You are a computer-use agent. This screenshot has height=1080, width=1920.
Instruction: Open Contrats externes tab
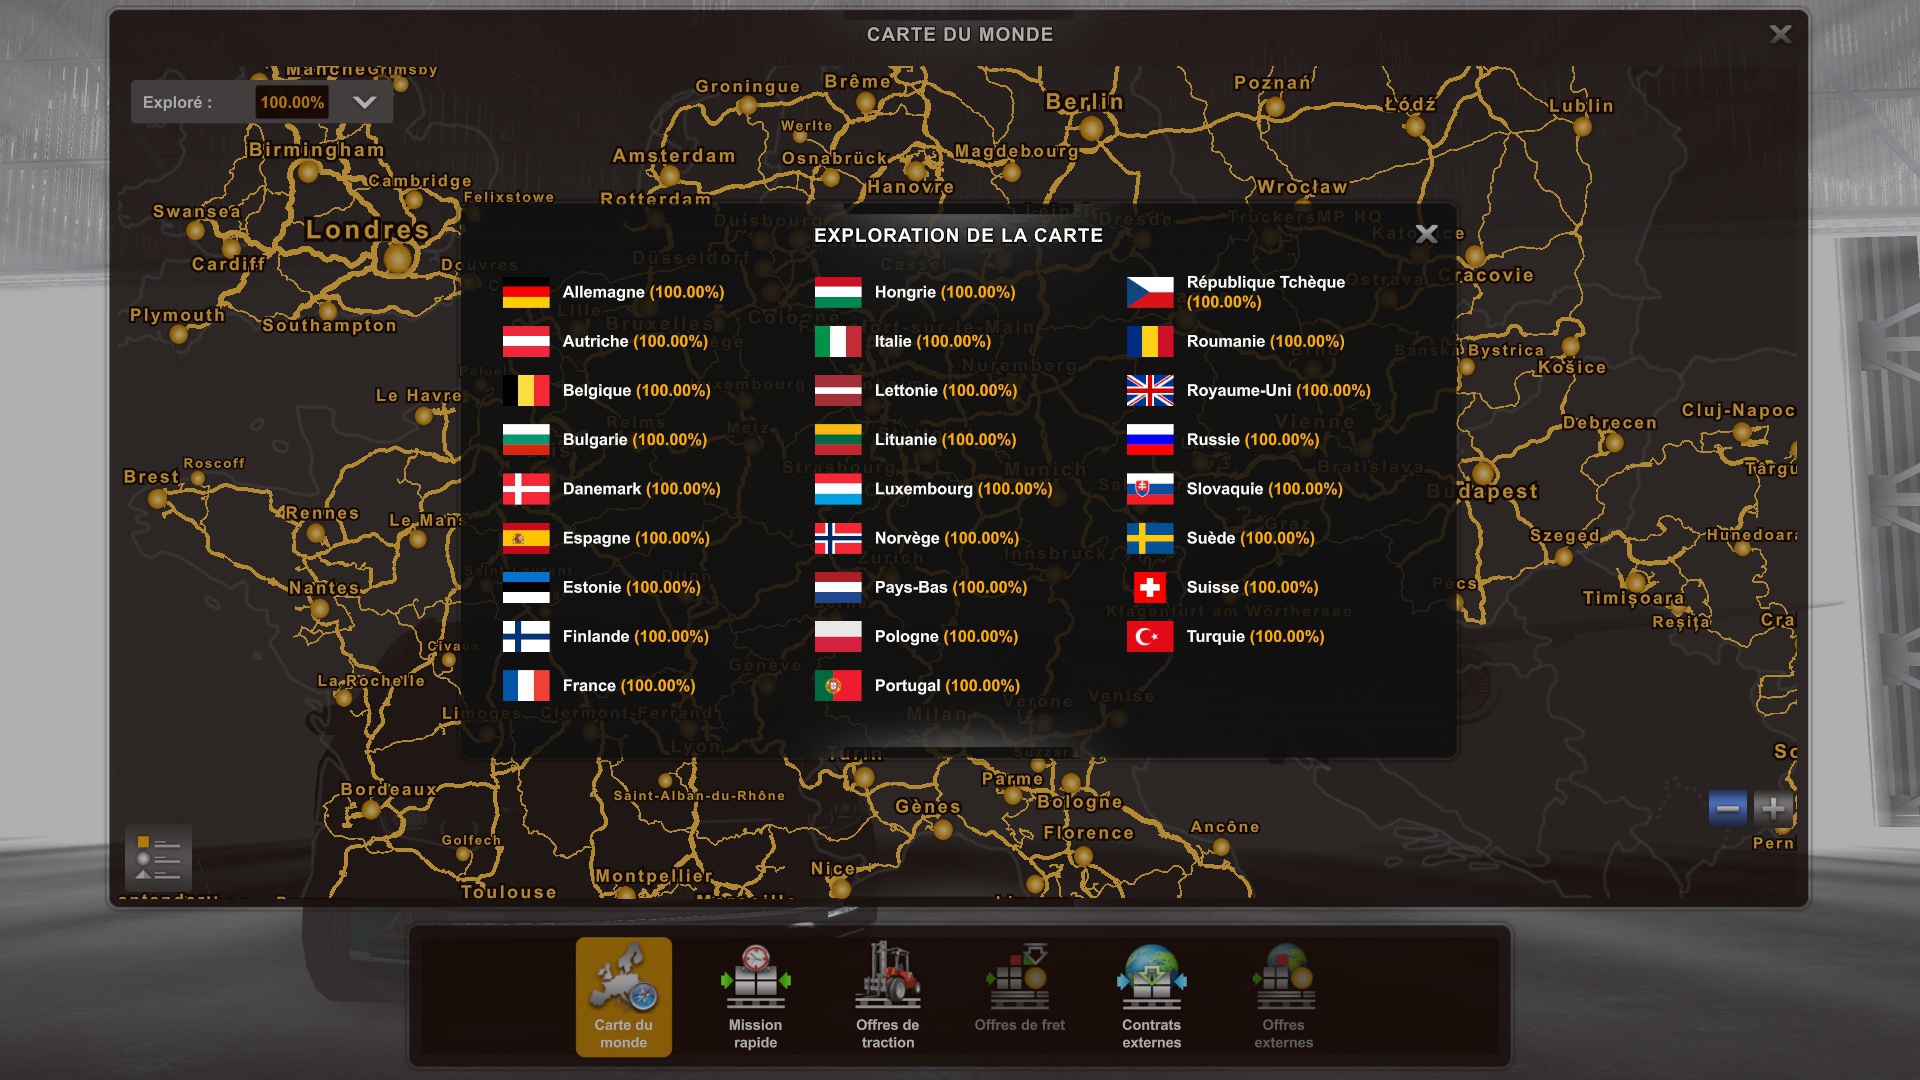pos(1151,996)
